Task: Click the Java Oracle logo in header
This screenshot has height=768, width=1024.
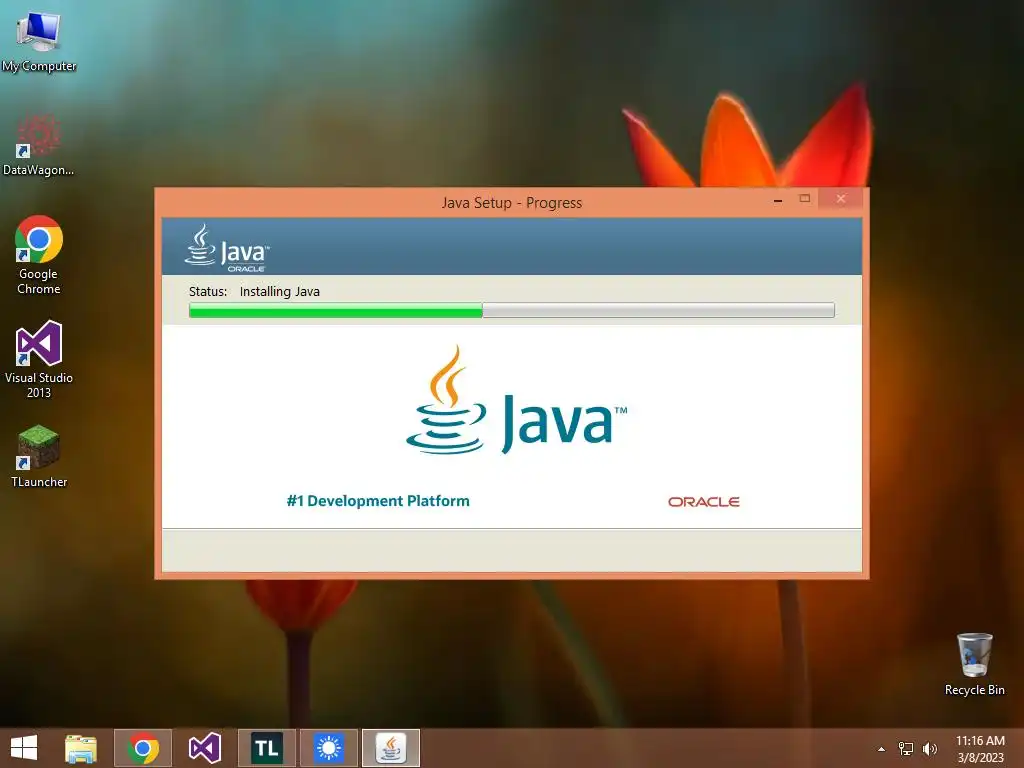Action: (x=227, y=248)
